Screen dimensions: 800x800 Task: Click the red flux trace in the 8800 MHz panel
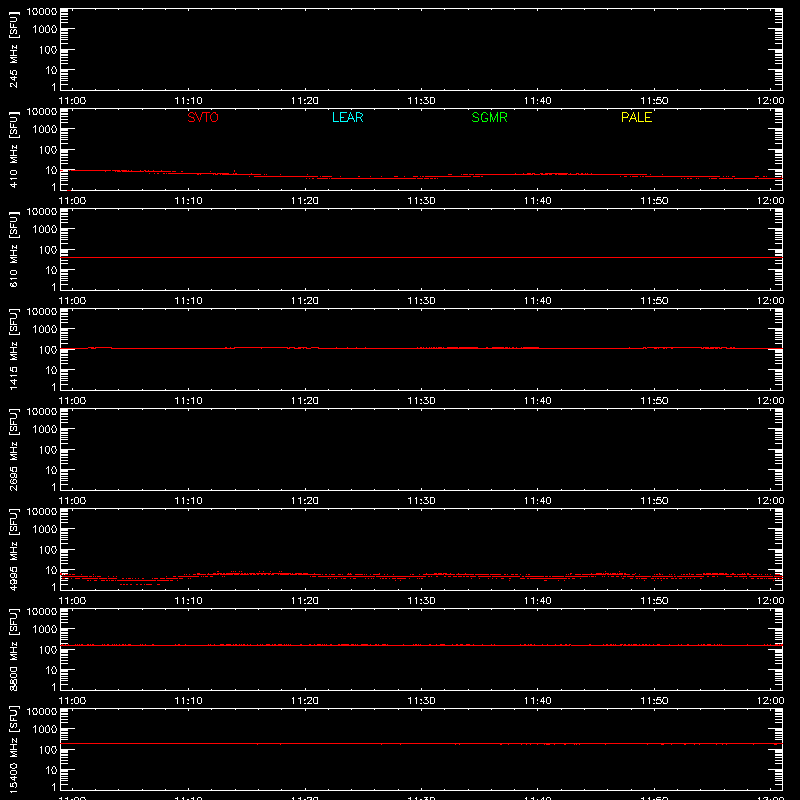point(421,645)
